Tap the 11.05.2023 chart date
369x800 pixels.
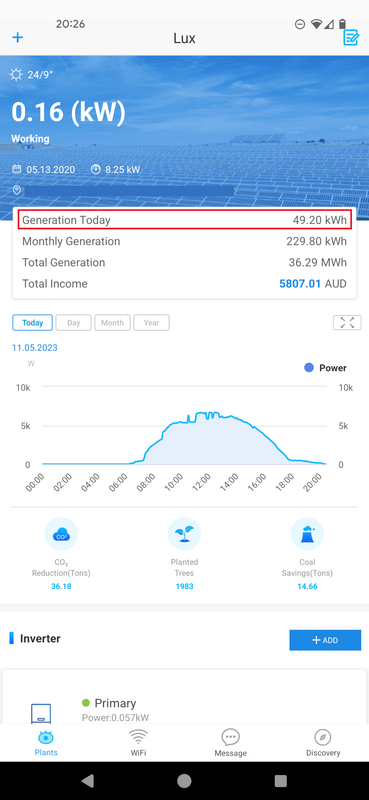tap(35, 348)
